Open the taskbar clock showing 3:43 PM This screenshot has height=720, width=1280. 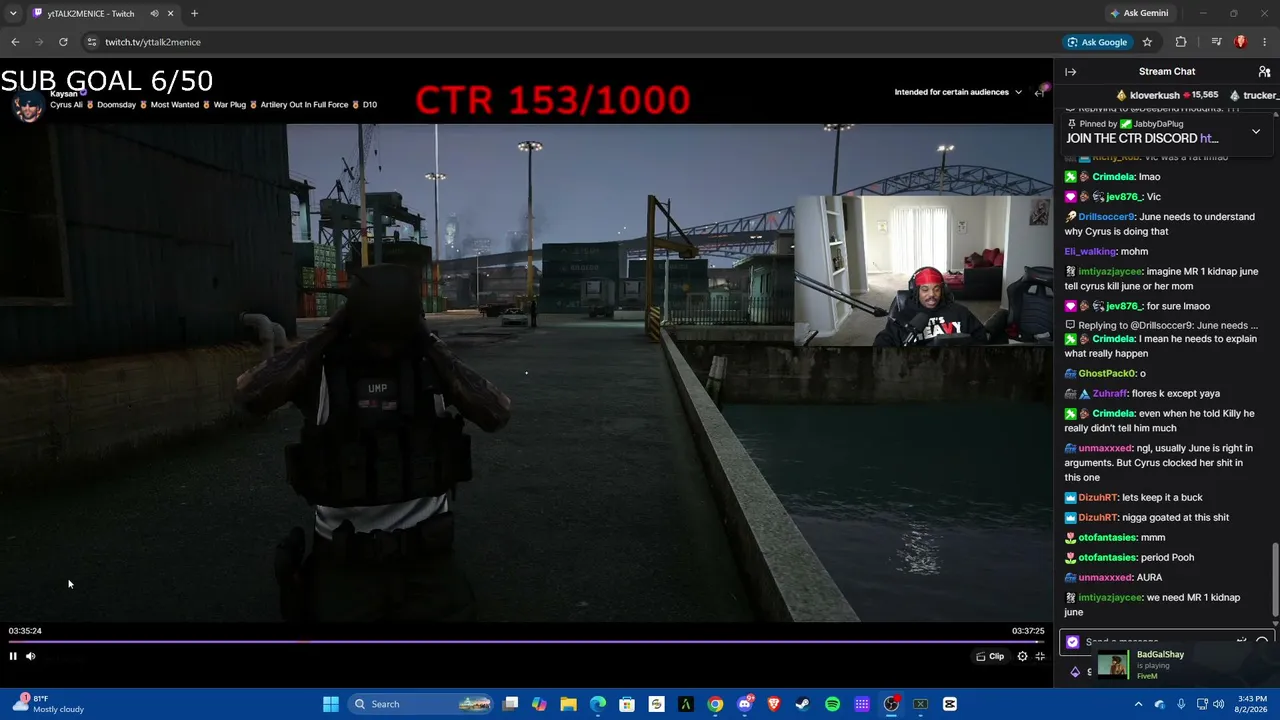point(1252,704)
